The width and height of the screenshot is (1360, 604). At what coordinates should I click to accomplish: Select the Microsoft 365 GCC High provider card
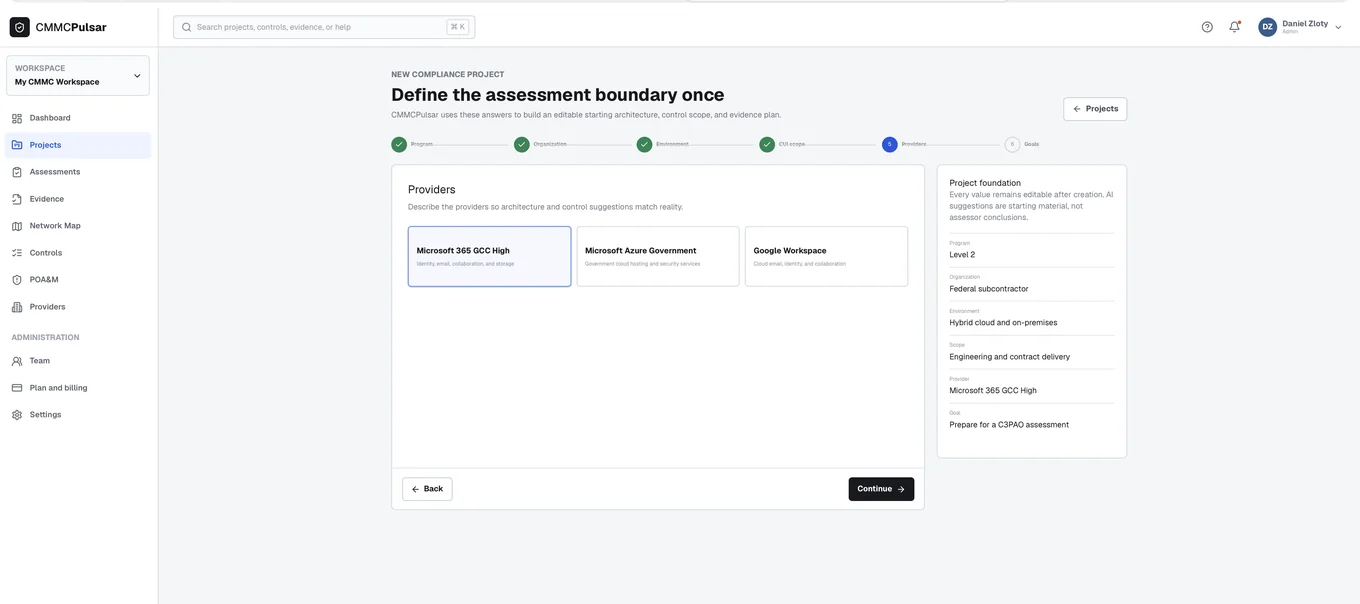click(x=490, y=256)
